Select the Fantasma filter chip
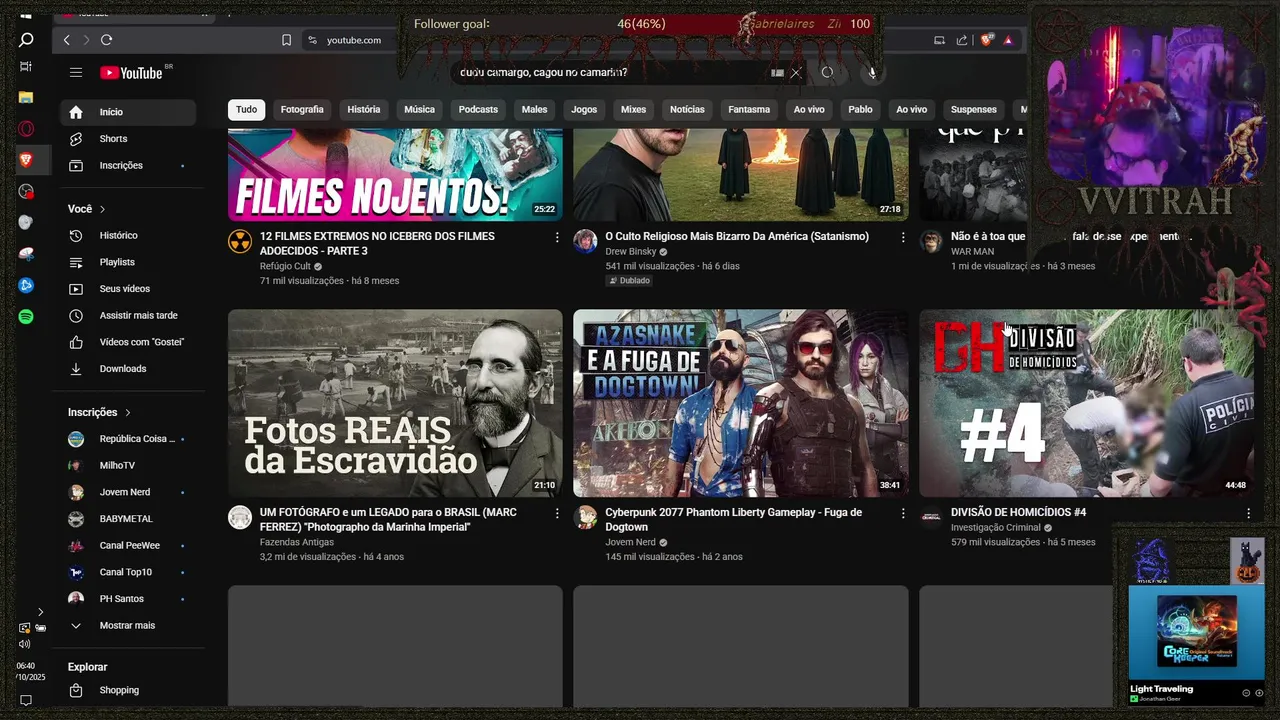This screenshot has height=720, width=1280. tap(749, 109)
